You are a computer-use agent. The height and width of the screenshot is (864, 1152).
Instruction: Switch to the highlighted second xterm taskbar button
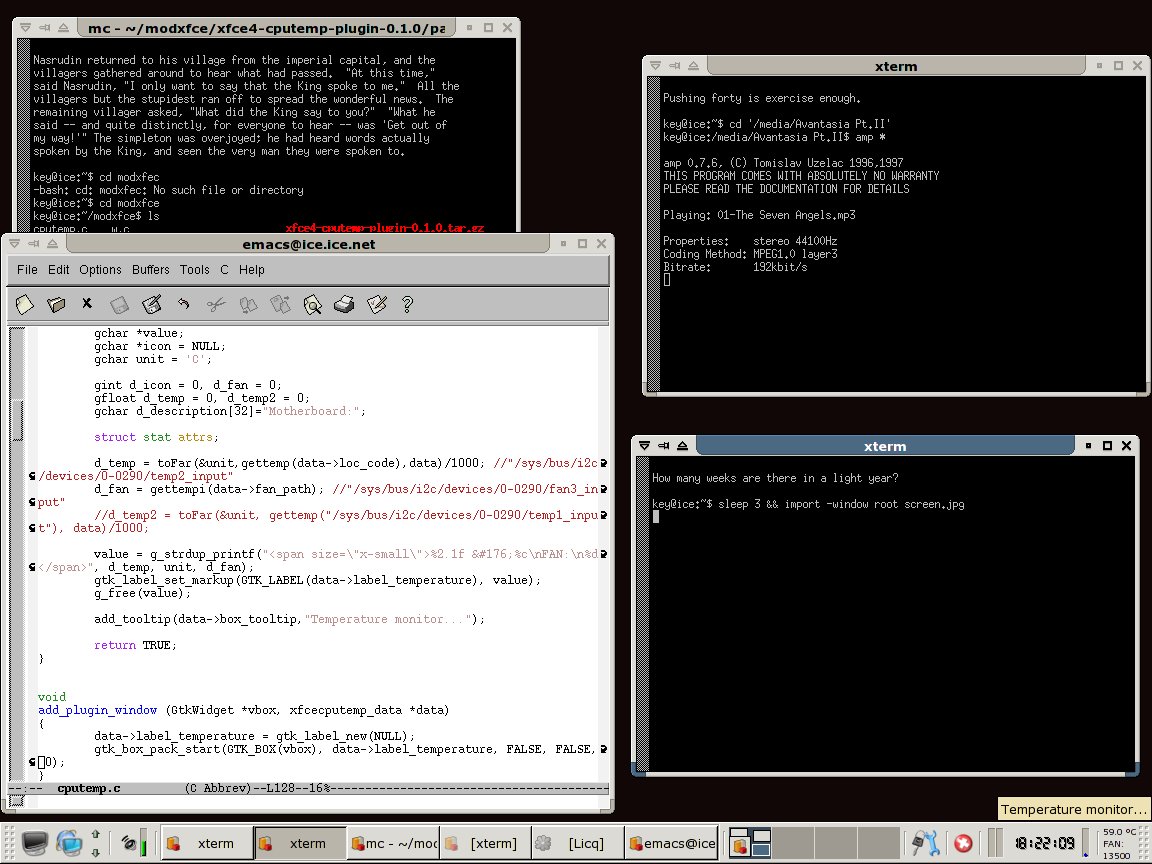[300, 843]
